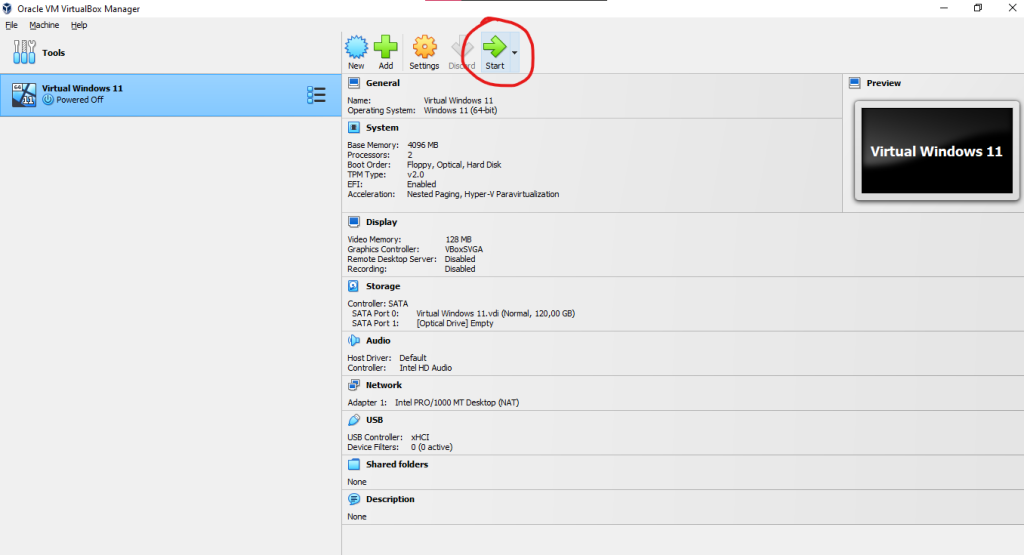Click the Discard toolbar icon

[462, 47]
